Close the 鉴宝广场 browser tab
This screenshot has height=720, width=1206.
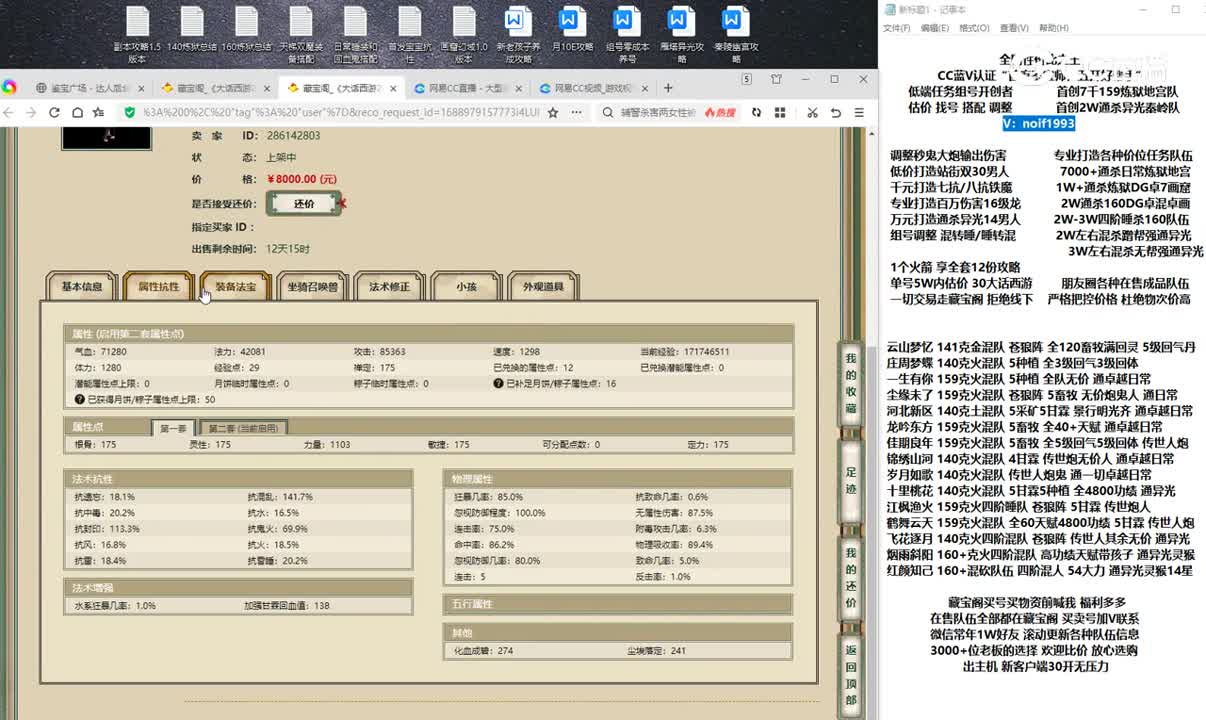coord(139,88)
